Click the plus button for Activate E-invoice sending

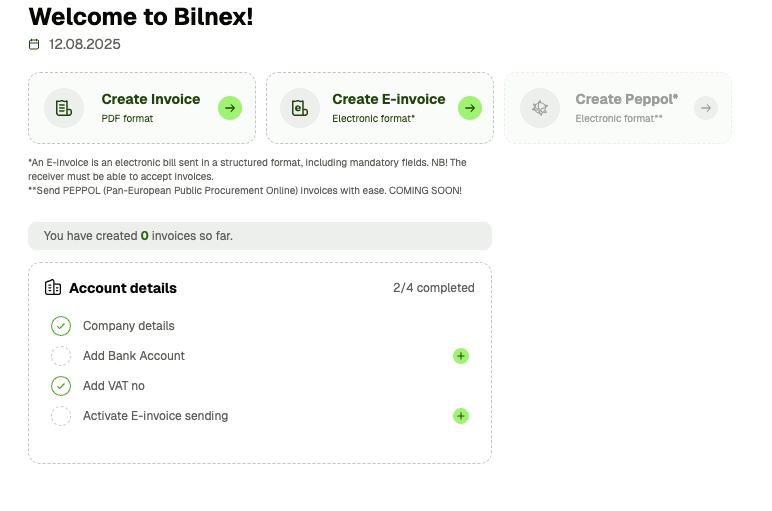[461, 416]
